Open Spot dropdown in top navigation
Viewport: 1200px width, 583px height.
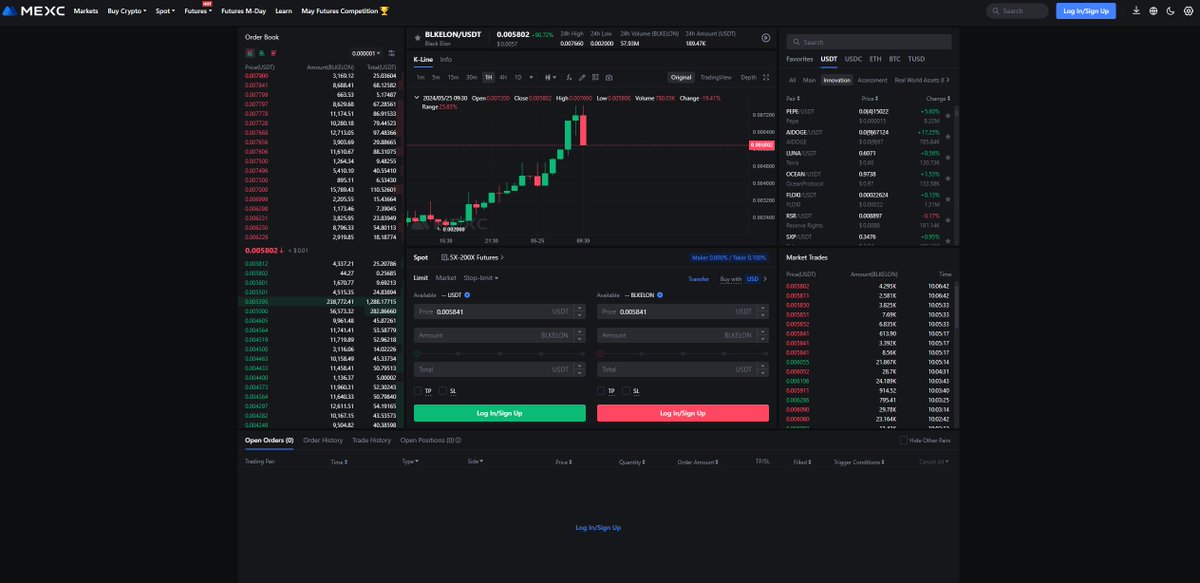click(165, 11)
